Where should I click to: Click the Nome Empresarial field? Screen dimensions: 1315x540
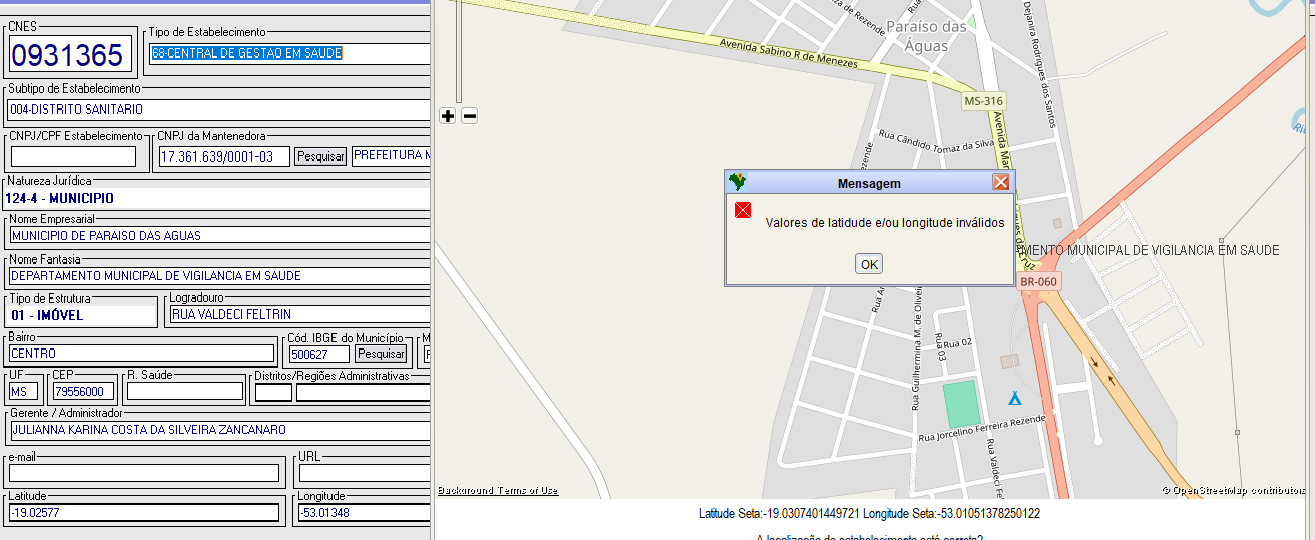click(219, 236)
